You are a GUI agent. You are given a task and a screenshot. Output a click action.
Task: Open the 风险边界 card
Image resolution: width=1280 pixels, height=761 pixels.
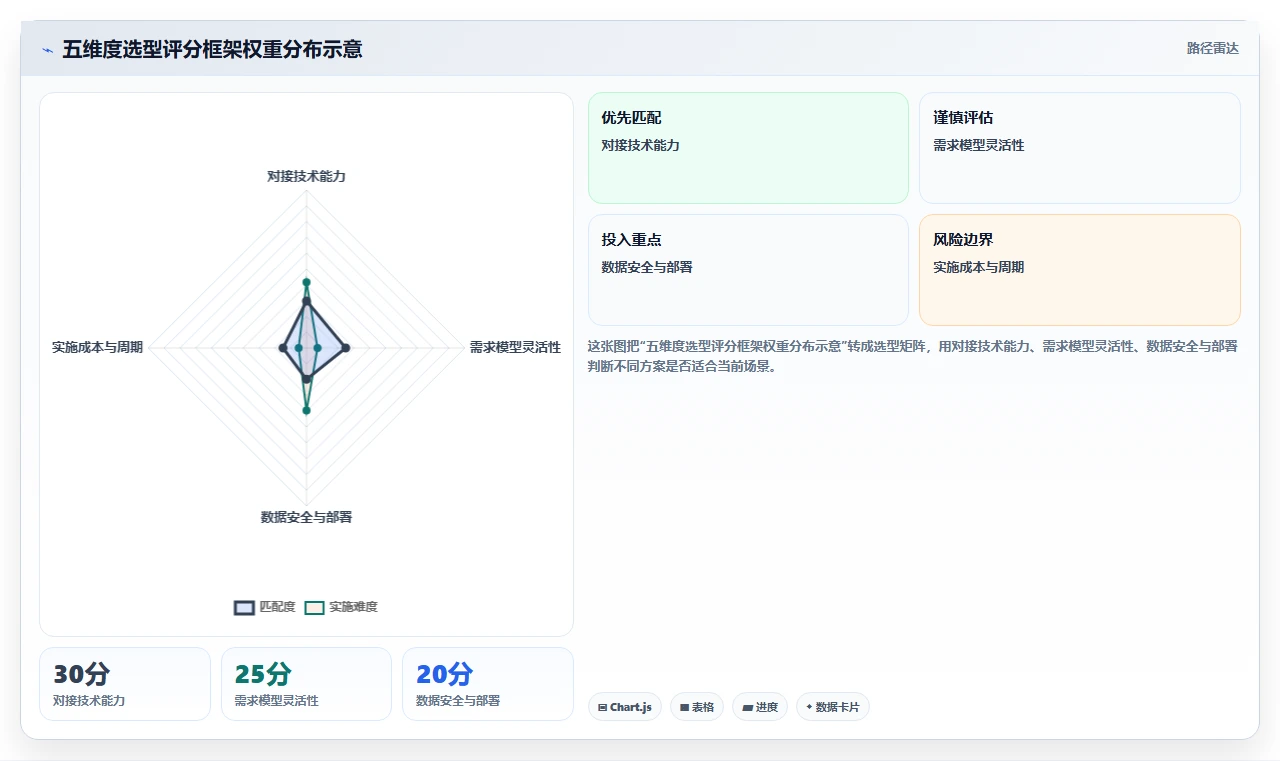point(1080,270)
